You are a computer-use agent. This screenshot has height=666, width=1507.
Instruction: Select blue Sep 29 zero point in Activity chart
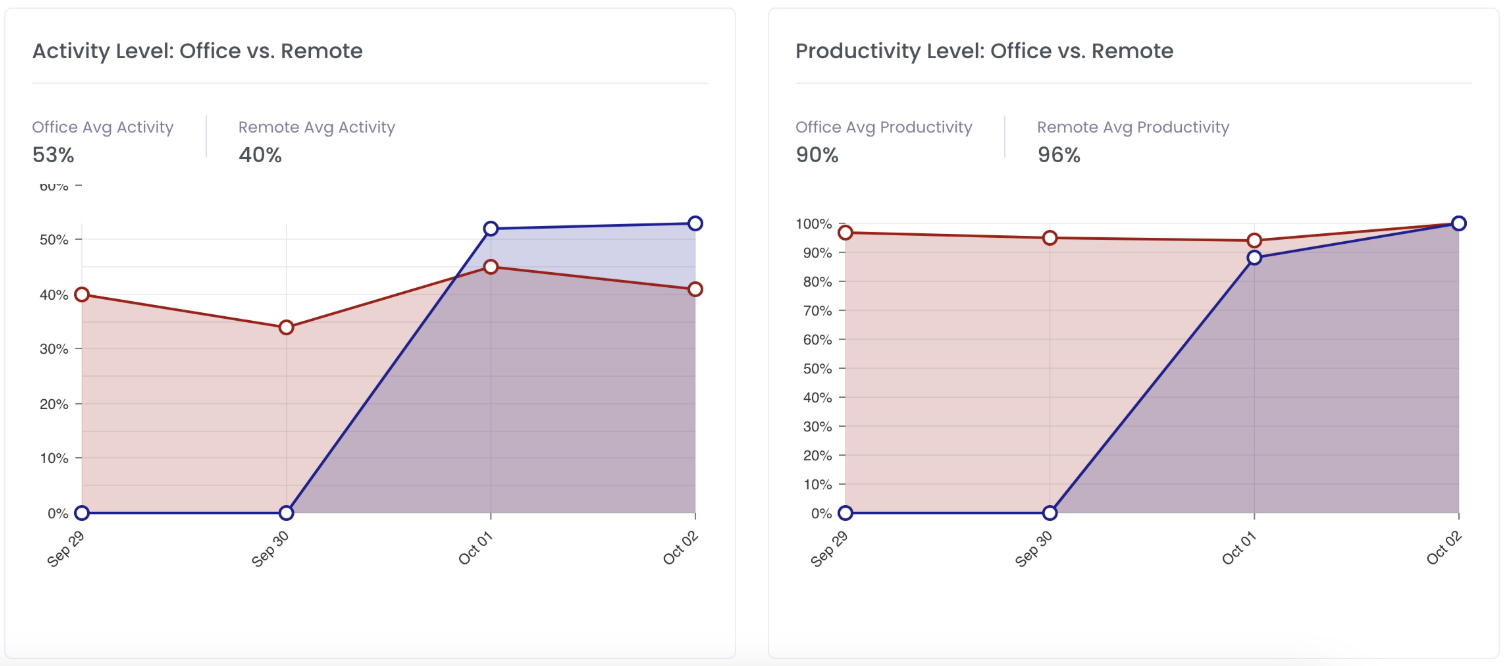tap(82, 513)
